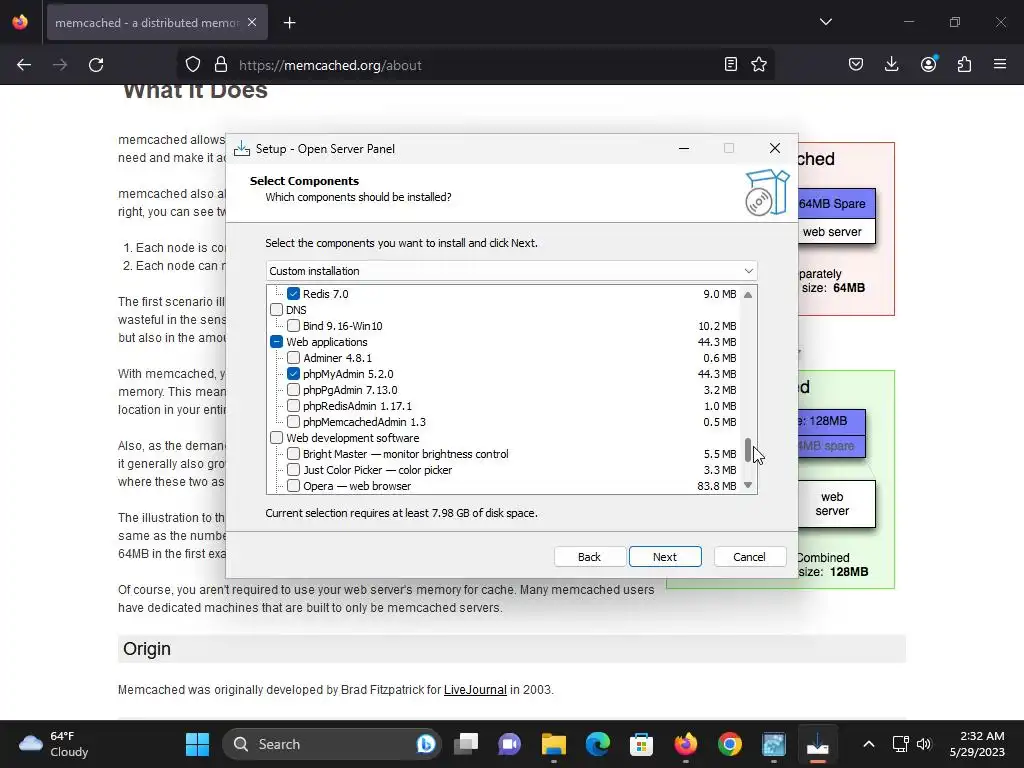Click components list scrollbar thumb
Viewport: 1024px width, 768px height.
[x=748, y=450]
